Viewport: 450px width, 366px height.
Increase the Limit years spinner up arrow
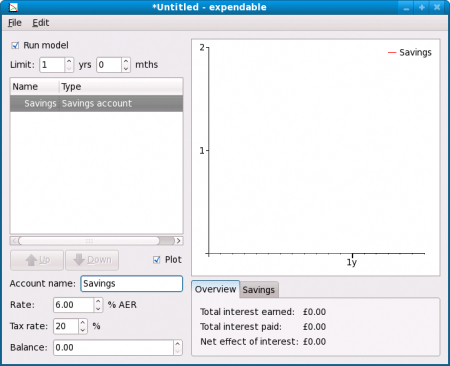69,61
